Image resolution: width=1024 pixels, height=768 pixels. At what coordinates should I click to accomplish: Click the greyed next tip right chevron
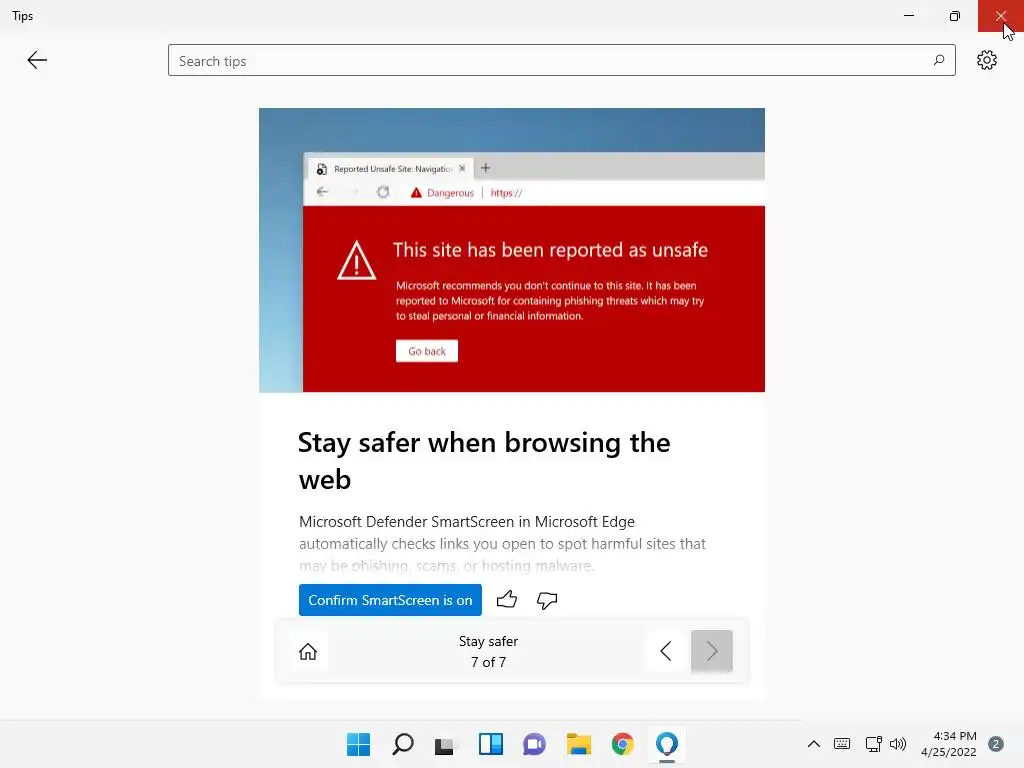[x=711, y=651]
